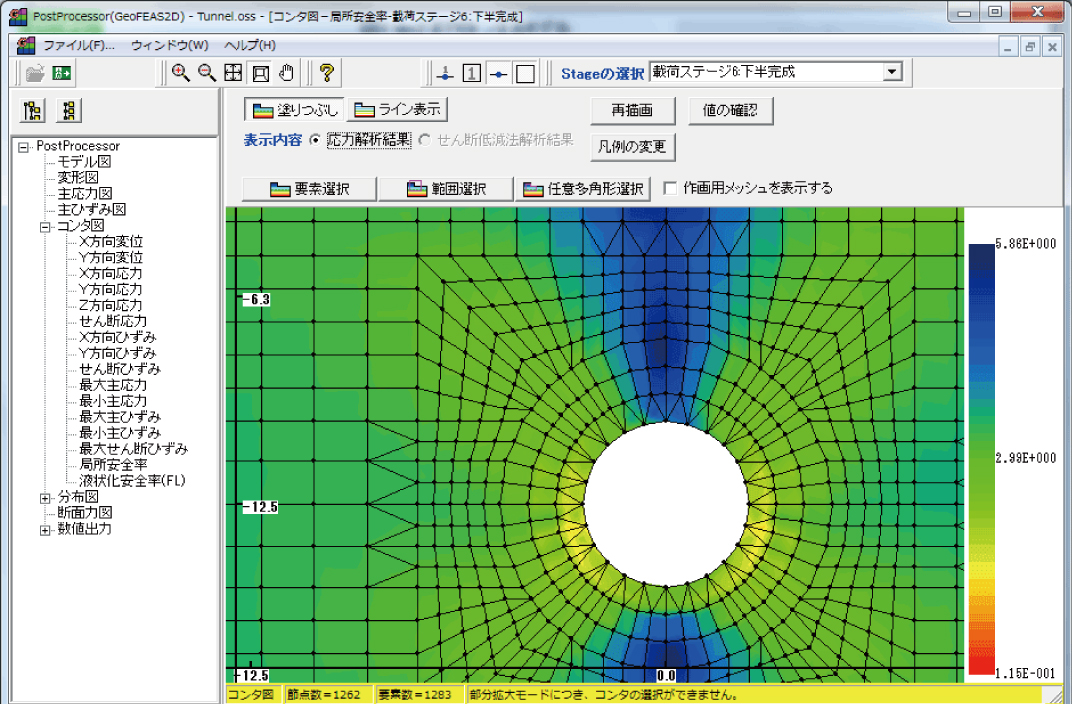Image resolution: width=1072 pixels, height=704 pixels.
Task: Select 最大せん断ひずみ contour item
Action: [x=133, y=449]
